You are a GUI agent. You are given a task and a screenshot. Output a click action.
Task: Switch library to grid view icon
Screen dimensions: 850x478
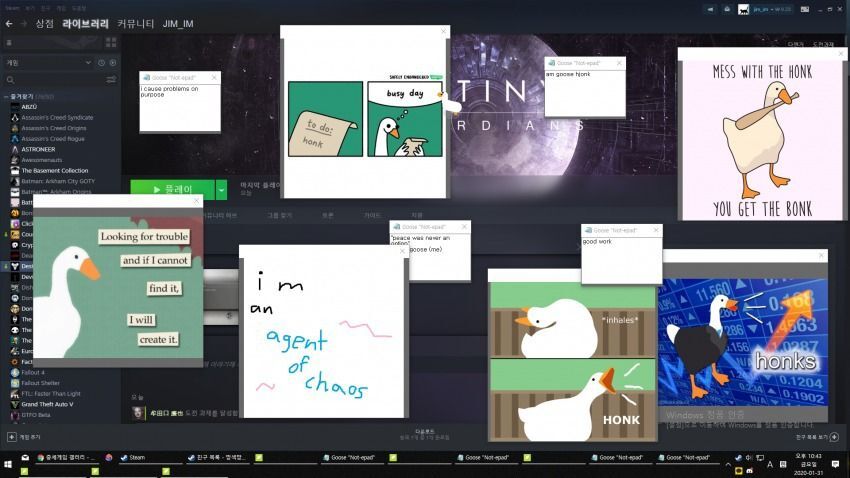tap(111, 42)
